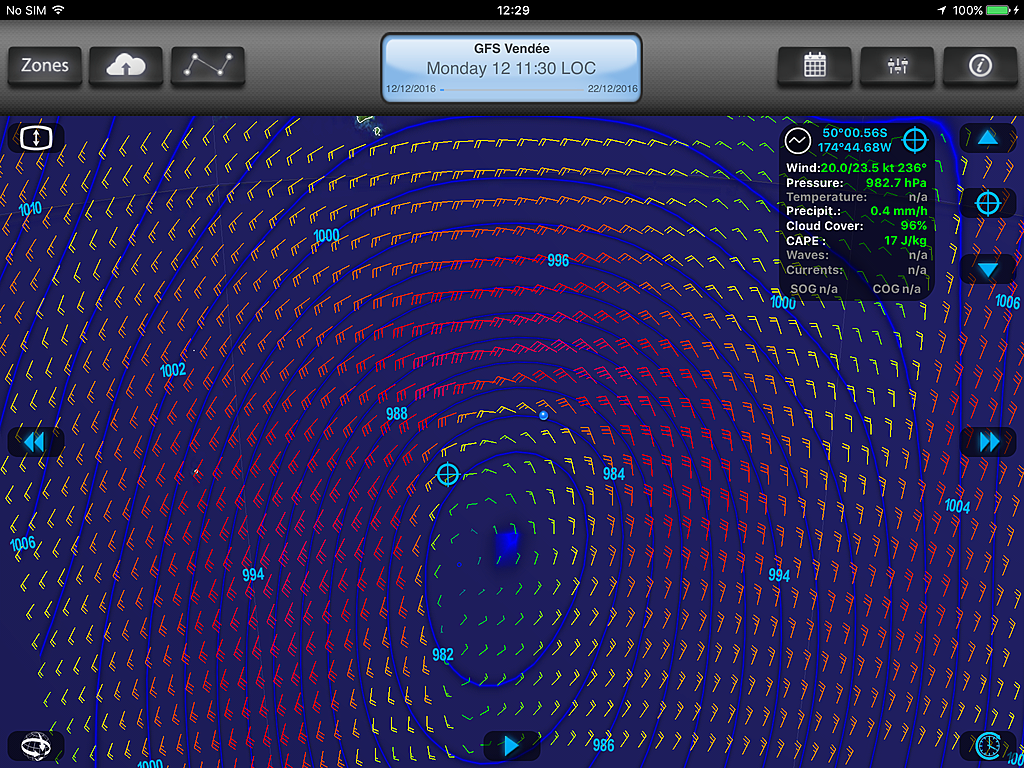
Task: Tap the 12:29 clock in status bar
Action: click(513, 10)
